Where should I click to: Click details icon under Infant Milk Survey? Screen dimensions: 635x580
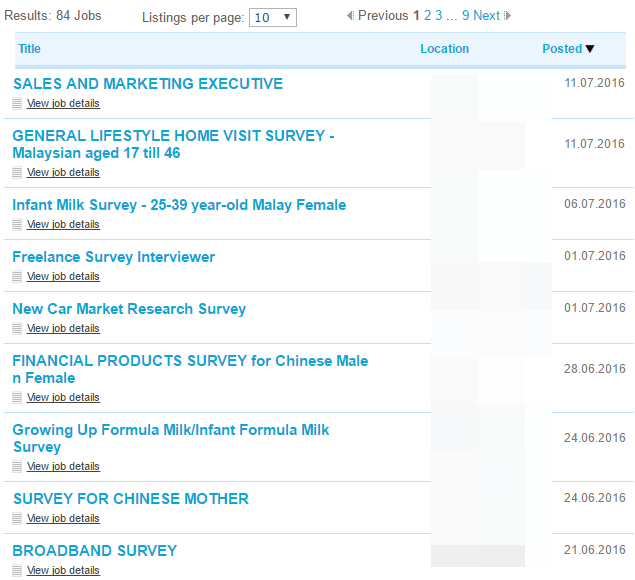point(17,224)
